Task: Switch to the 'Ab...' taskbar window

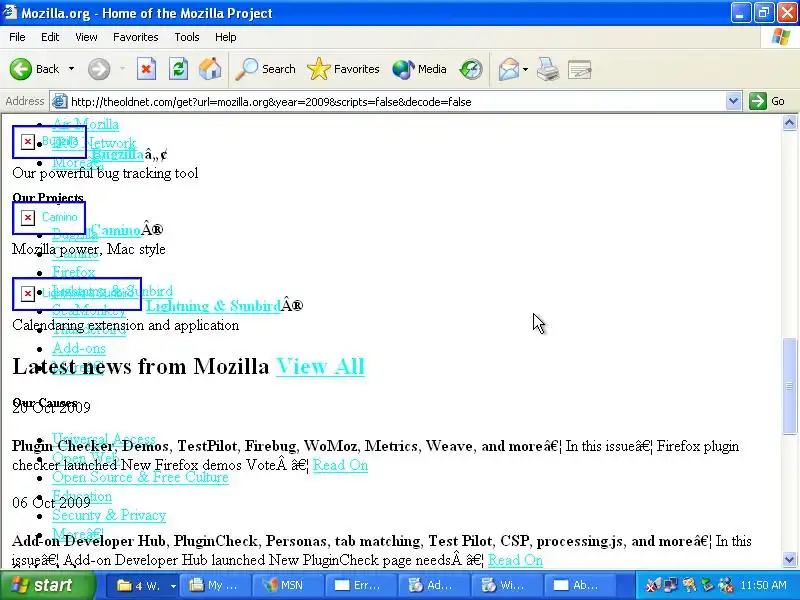Action: click(x=580, y=585)
